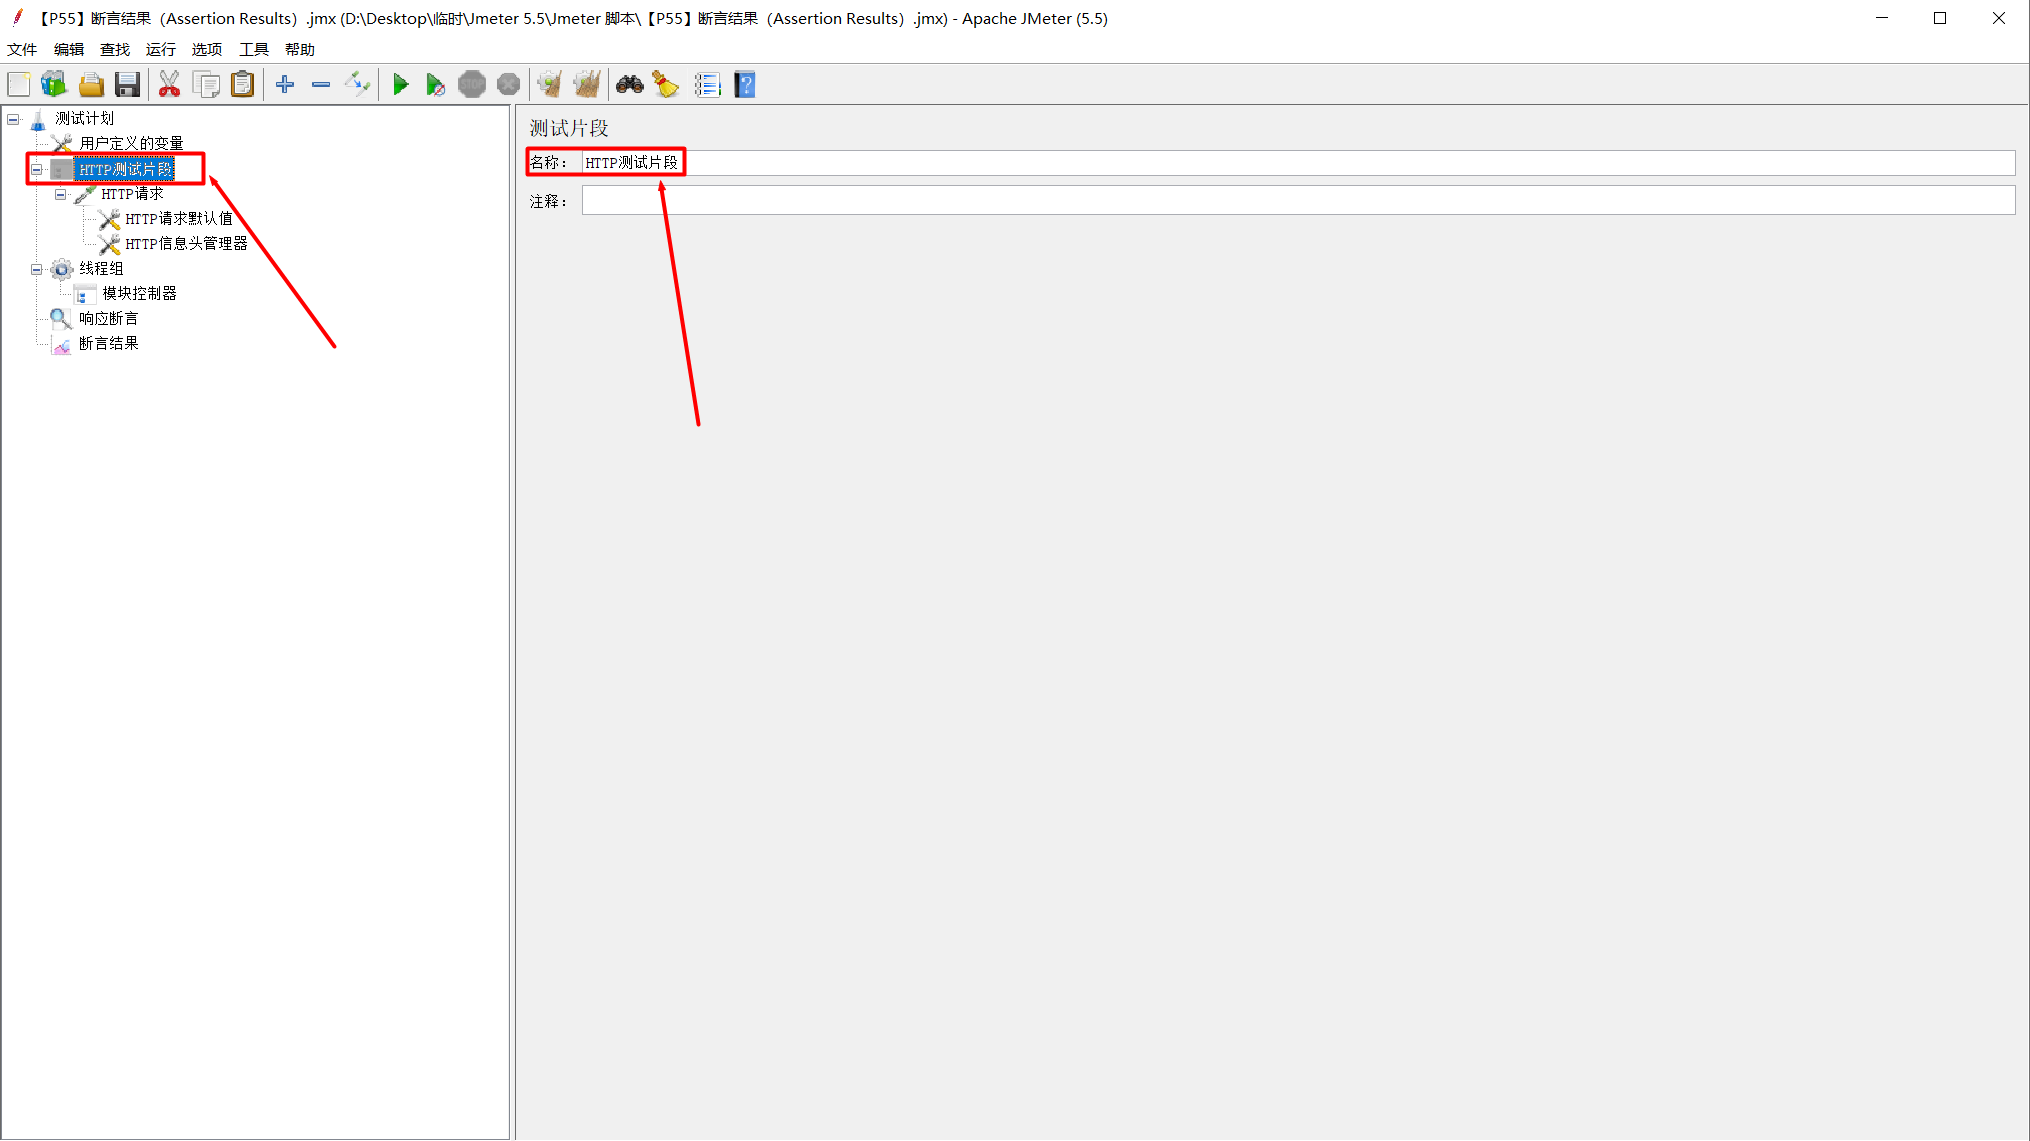Screen dimensions: 2030x1141
Task: Click the Clear all broom icon
Action: (587, 85)
